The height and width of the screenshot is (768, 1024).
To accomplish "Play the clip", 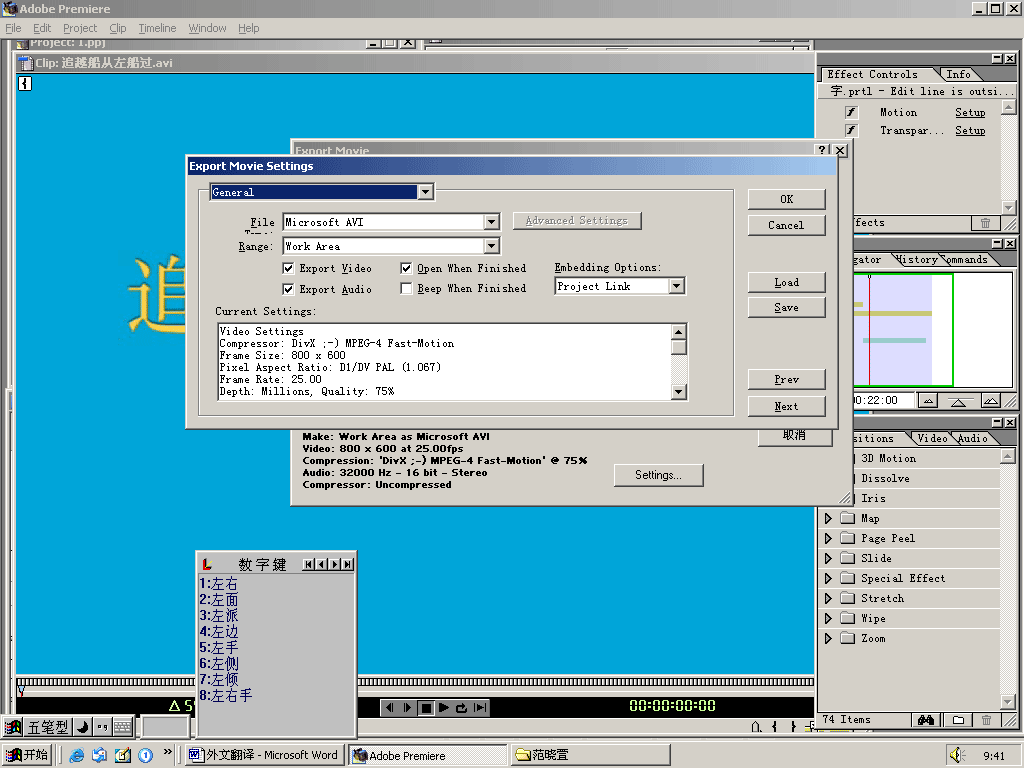I will 444,707.
